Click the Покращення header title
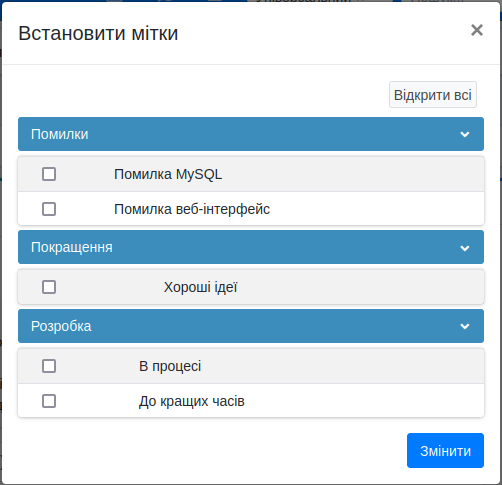This screenshot has height=485, width=502. pyautogui.click(x=72, y=247)
